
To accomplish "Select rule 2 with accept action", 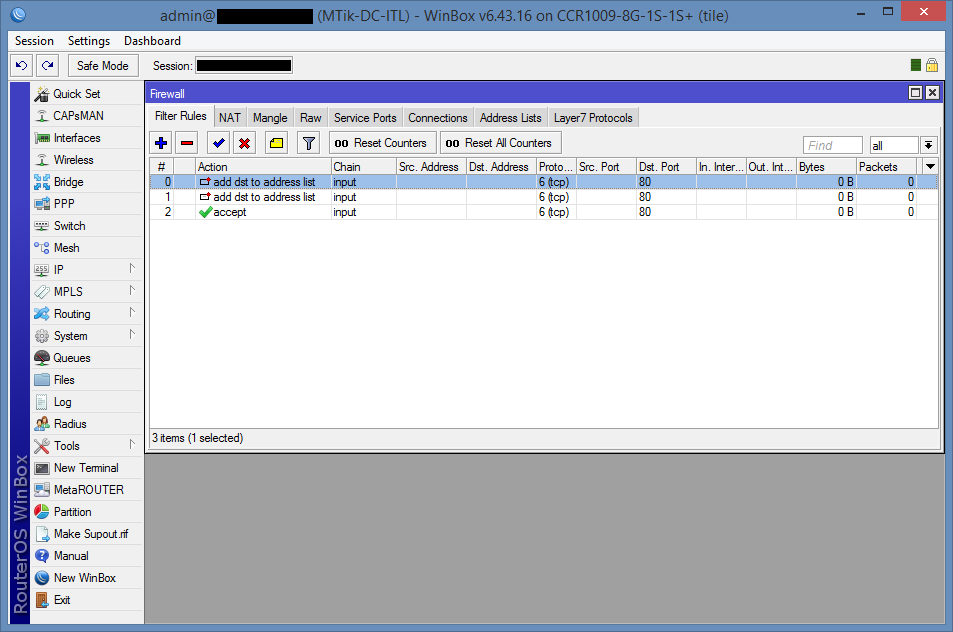I will [x=544, y=212].
